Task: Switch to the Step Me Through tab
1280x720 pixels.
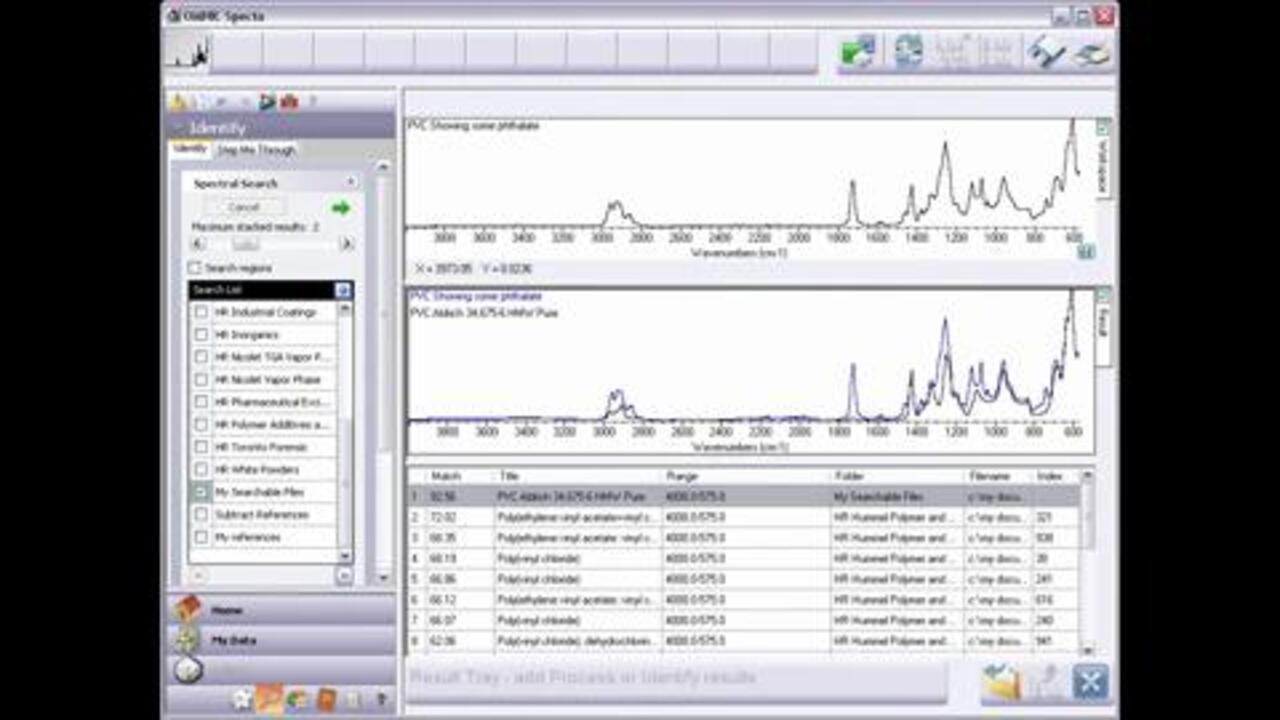Action: pyautogui.click(x=257, y=150)
